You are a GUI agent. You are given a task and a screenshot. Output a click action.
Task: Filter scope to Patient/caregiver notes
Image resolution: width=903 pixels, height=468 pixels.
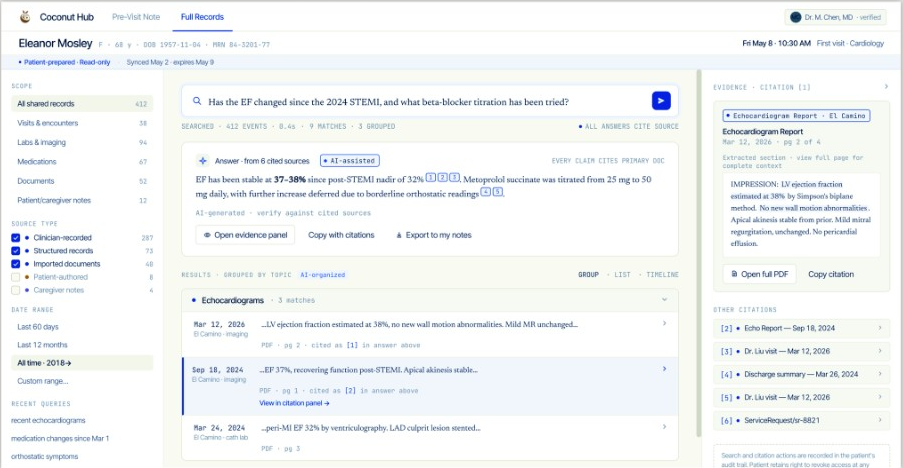coord(82,200)
